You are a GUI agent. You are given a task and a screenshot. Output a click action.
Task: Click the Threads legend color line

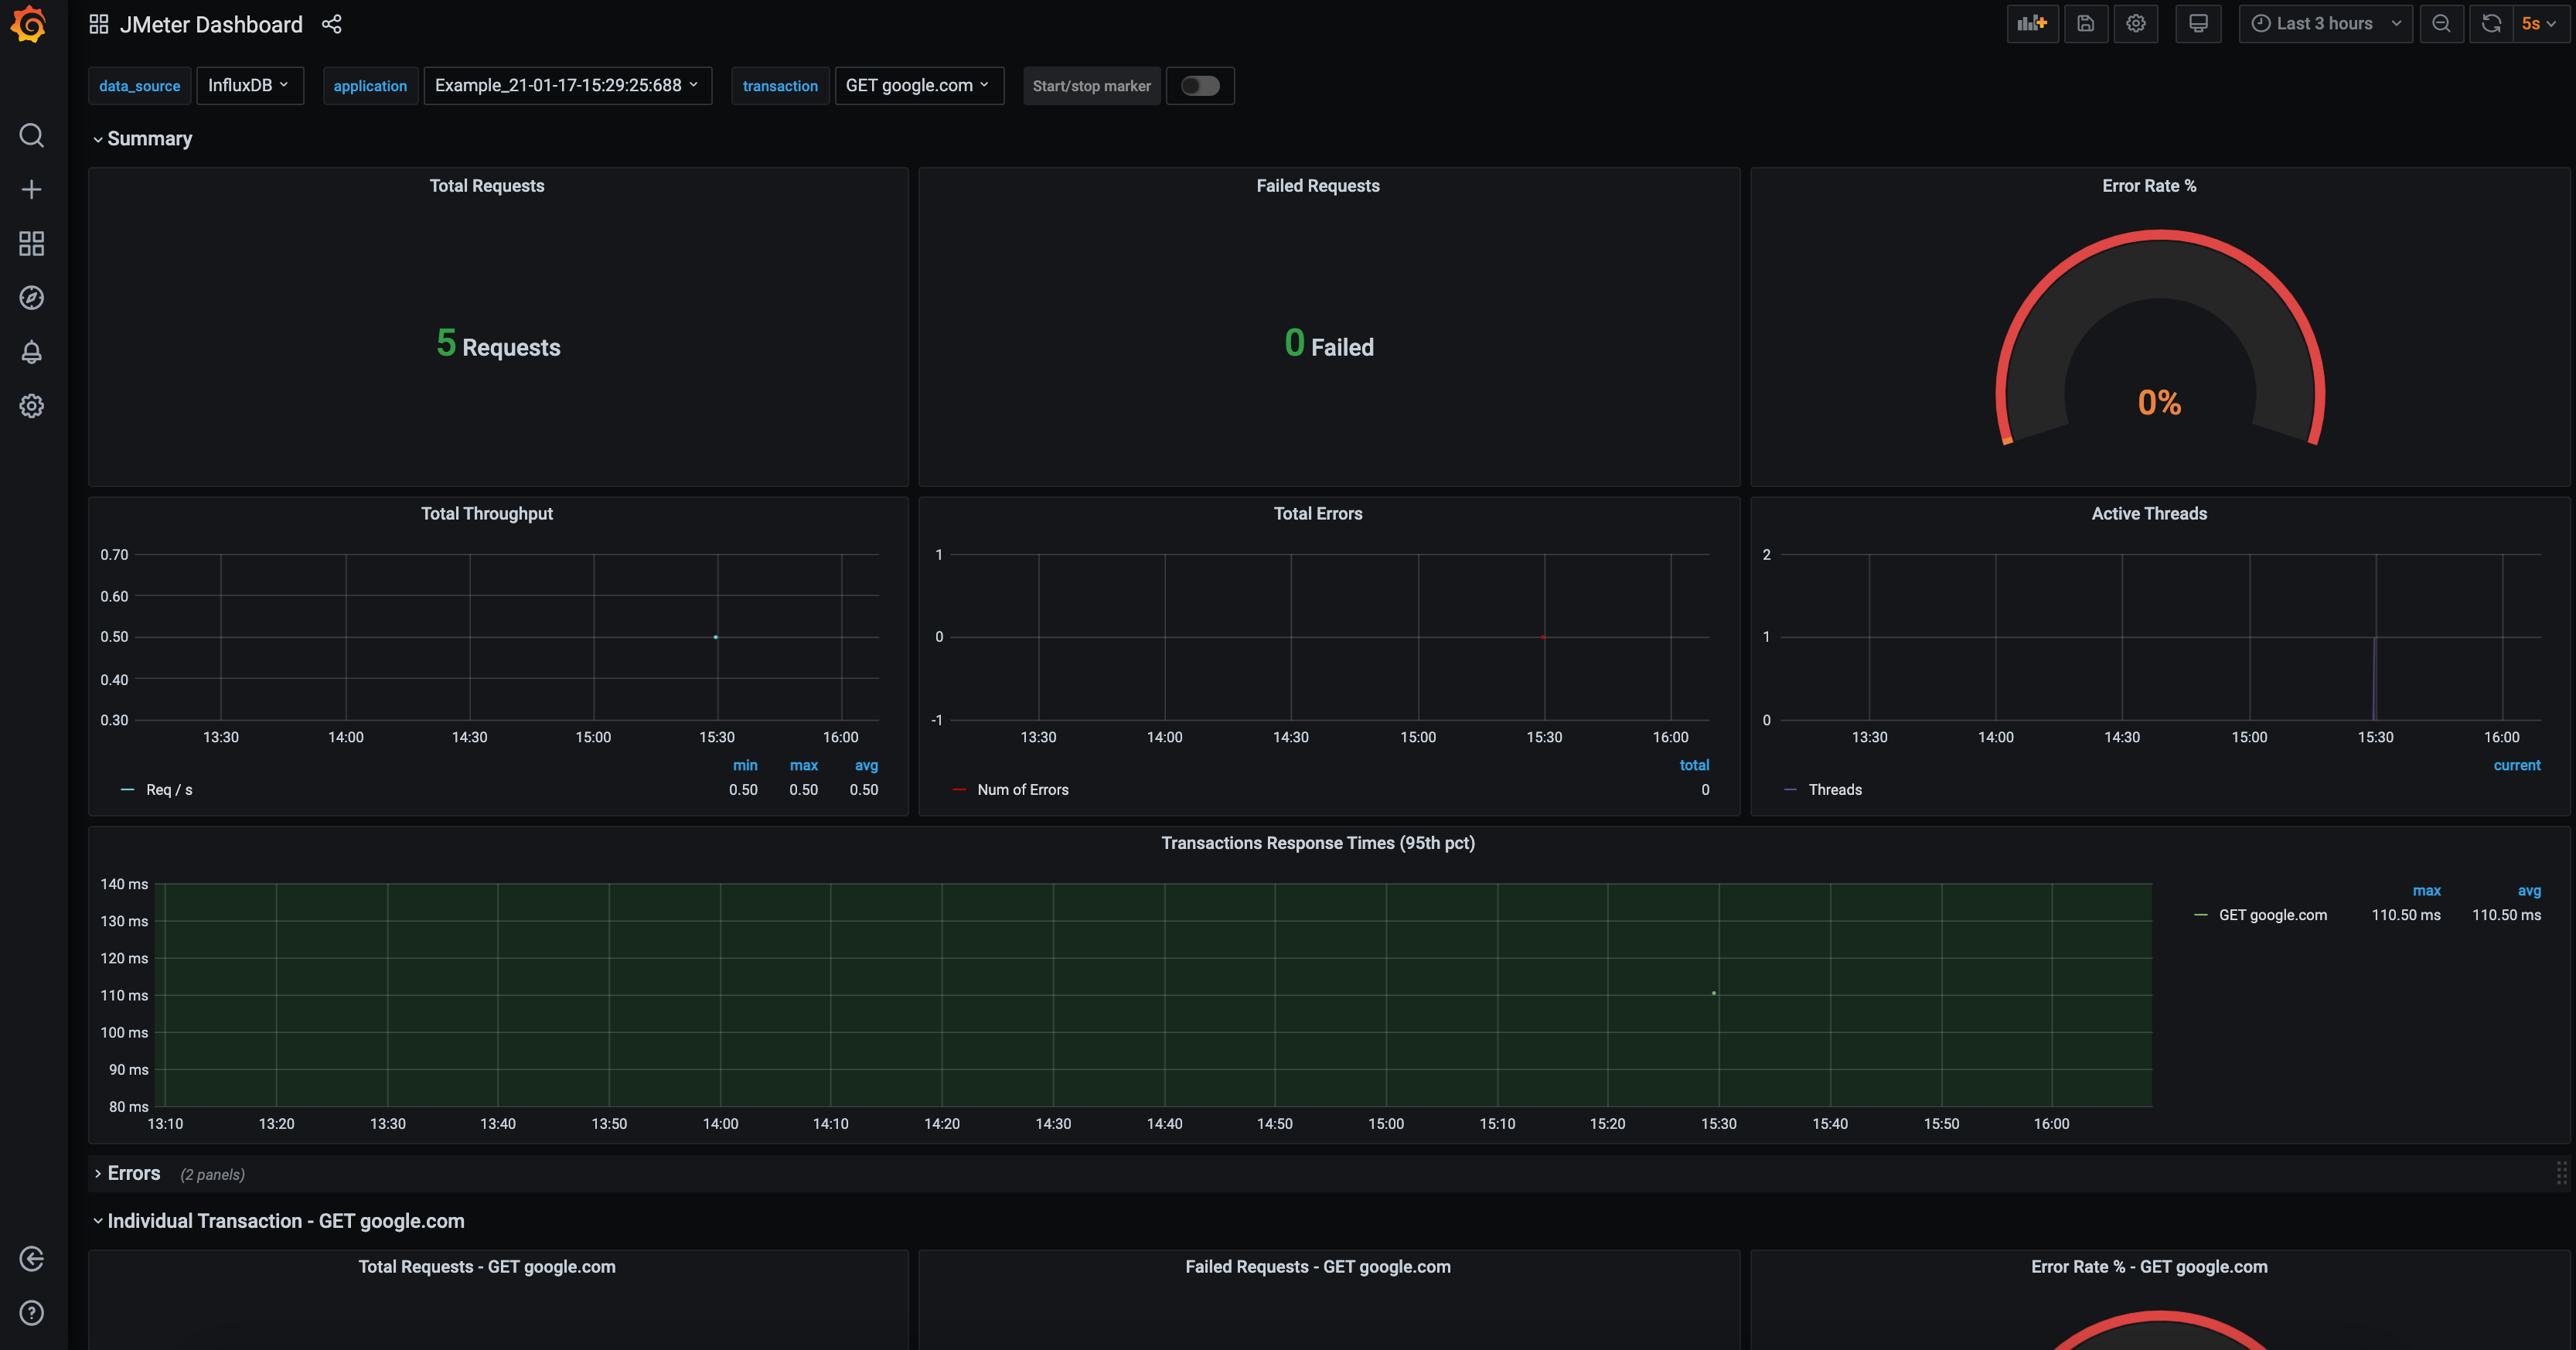pyautogui.click(x=1790, y=790)
